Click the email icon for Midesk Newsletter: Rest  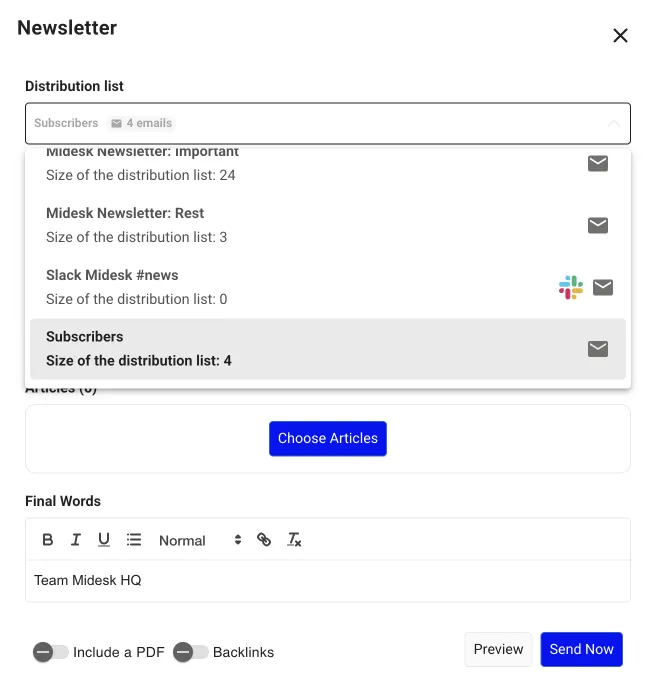click(x=598, y=225)
